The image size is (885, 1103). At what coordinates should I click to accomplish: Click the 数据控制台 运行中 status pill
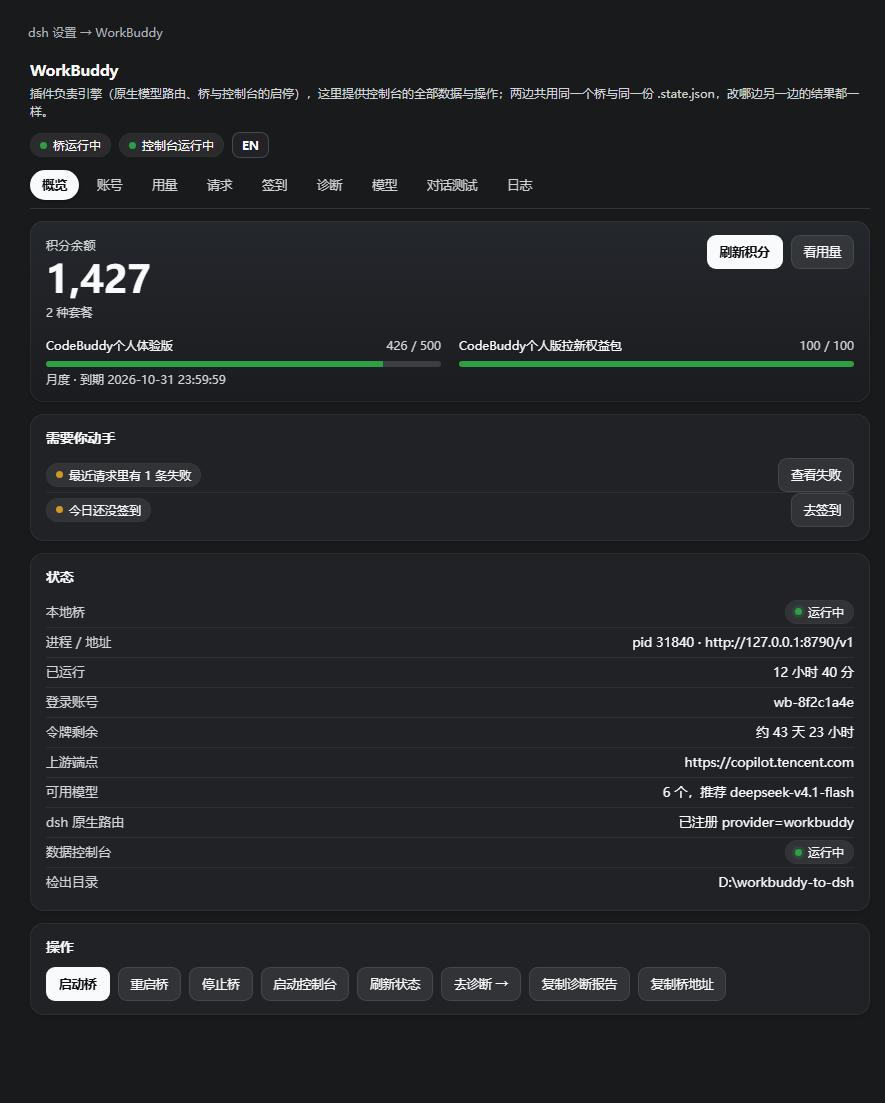coord(820,852)
